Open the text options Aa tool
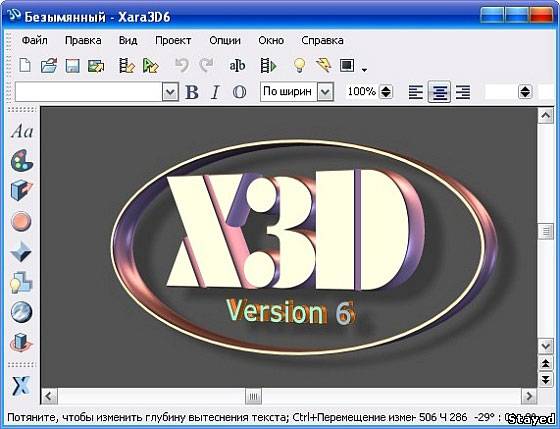The image size is (560, 429). point(22,131)
